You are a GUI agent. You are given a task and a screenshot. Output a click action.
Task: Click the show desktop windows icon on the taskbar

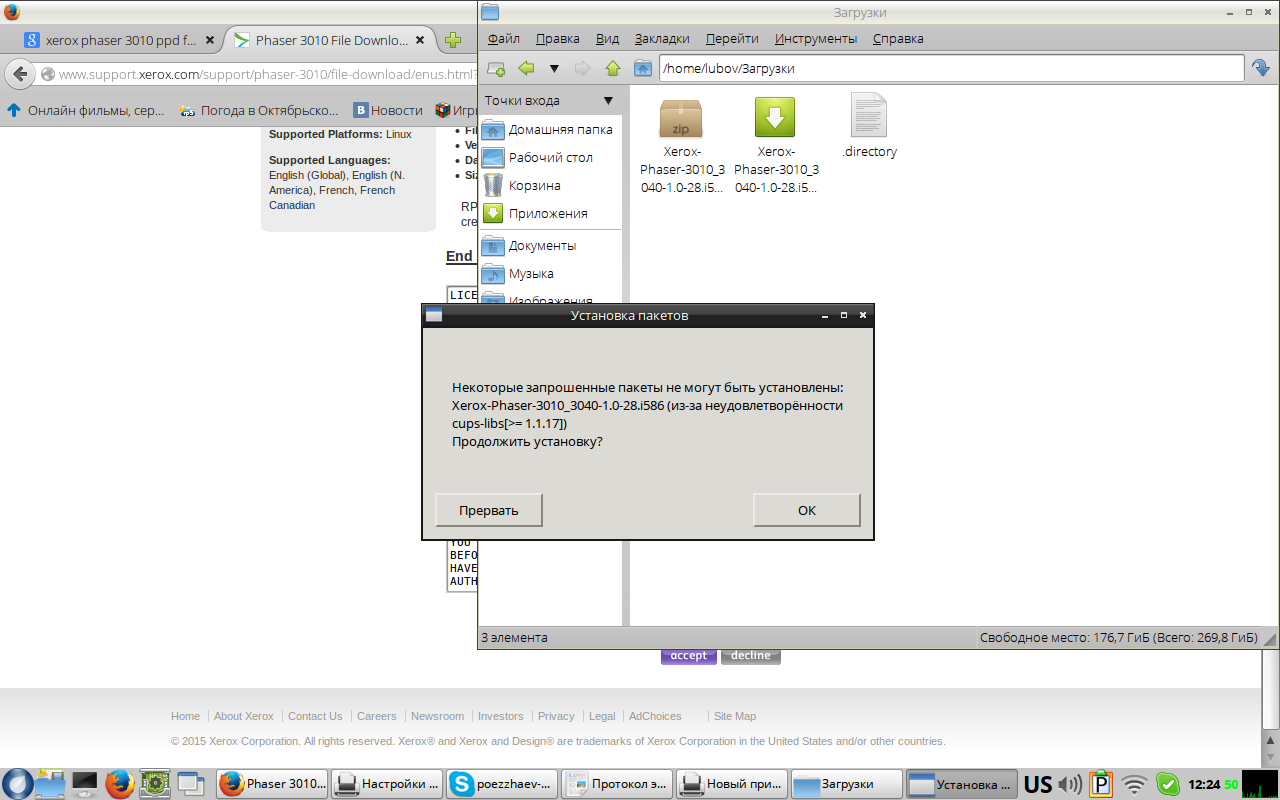189,784
